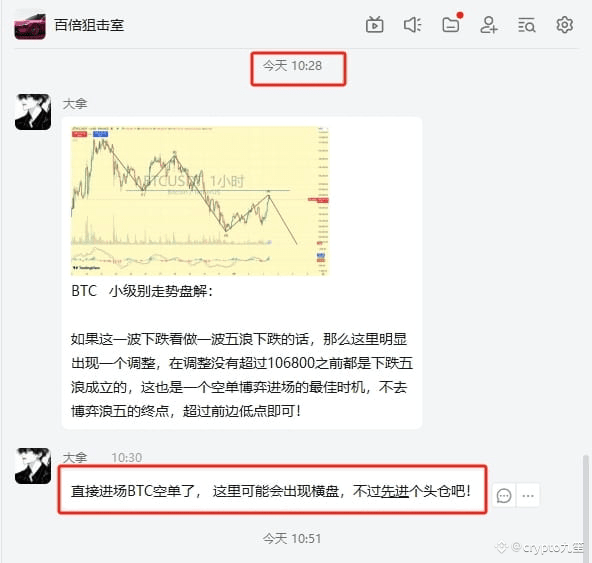Click the 百倍狙击室 group avatar
Viewport: 592px width, 563px height.
[30, 26]
